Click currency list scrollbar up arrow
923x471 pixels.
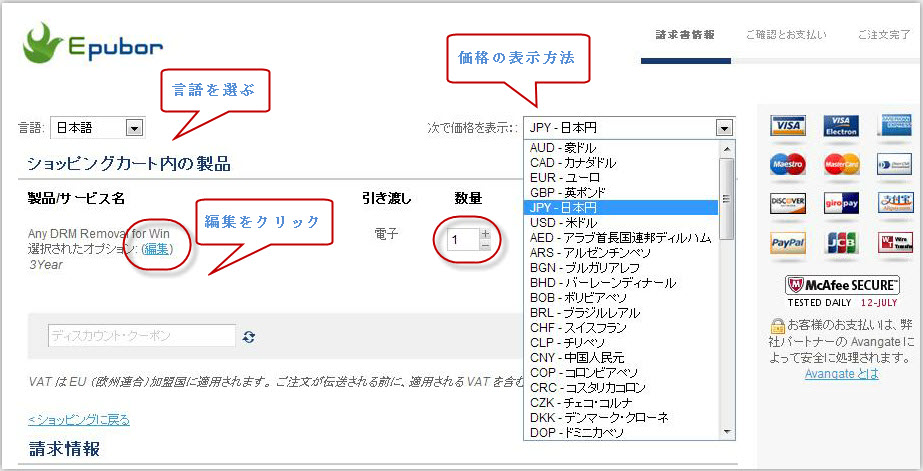pos(726,149)
